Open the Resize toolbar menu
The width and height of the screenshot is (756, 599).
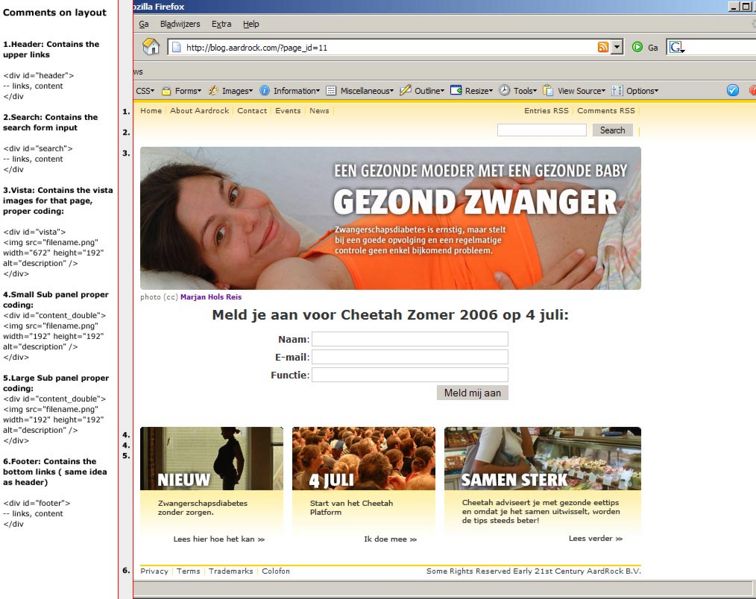(472, 90)
